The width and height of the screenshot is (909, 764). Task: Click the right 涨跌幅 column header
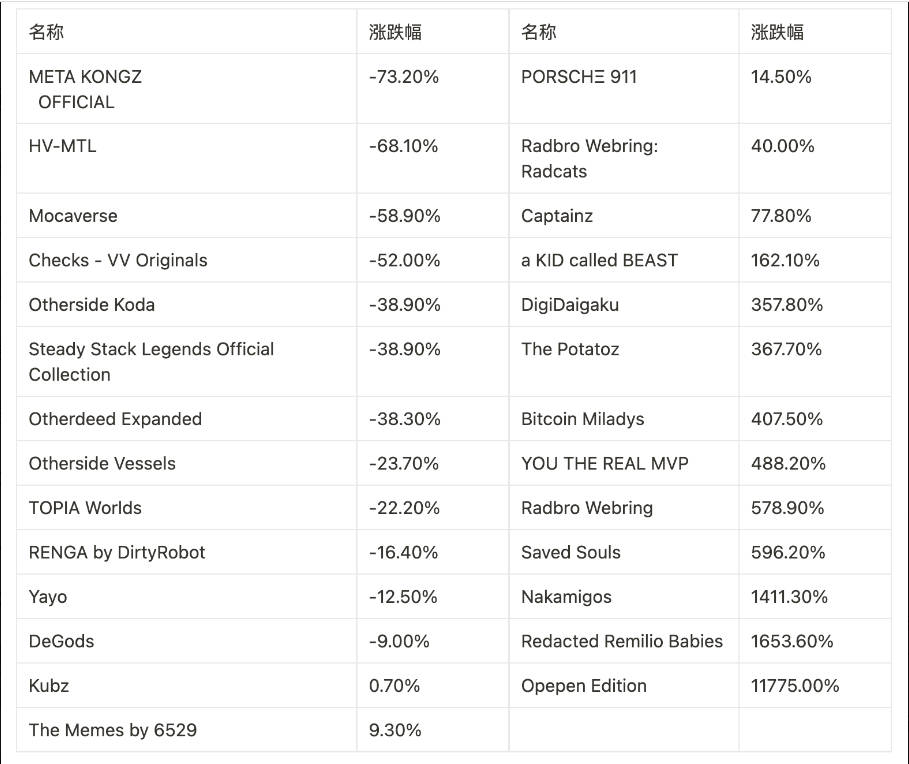tap(777, 32)
